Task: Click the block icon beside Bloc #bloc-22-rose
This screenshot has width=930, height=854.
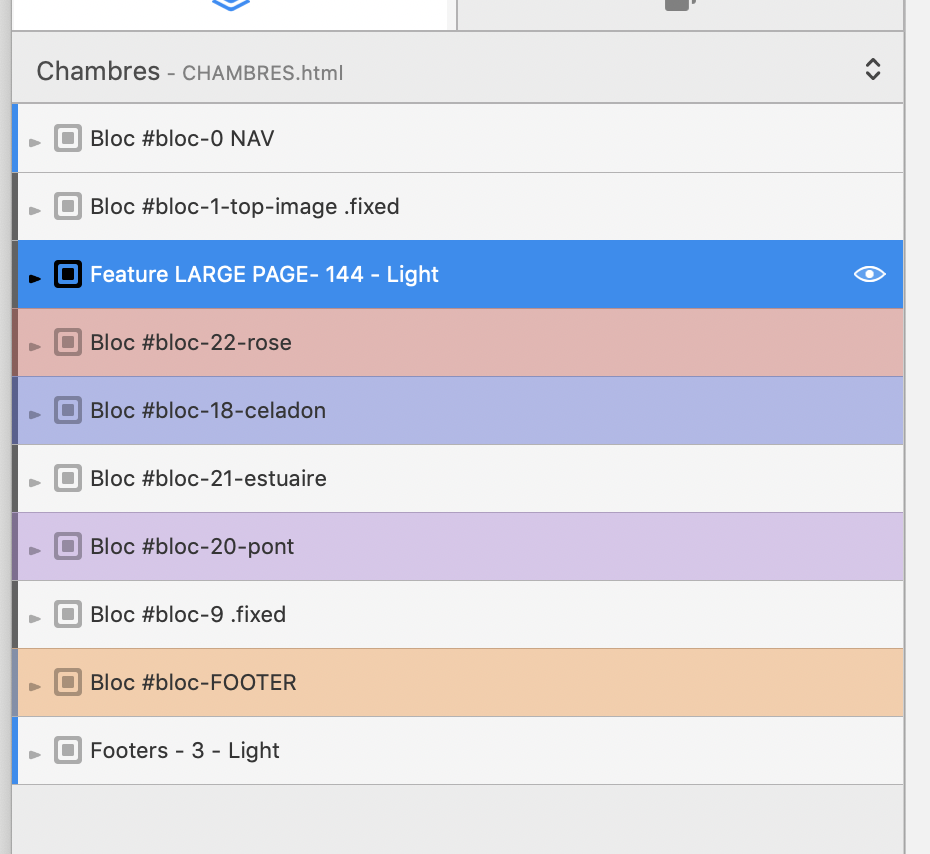Action: pyautogui.click(x=67, y=342)
